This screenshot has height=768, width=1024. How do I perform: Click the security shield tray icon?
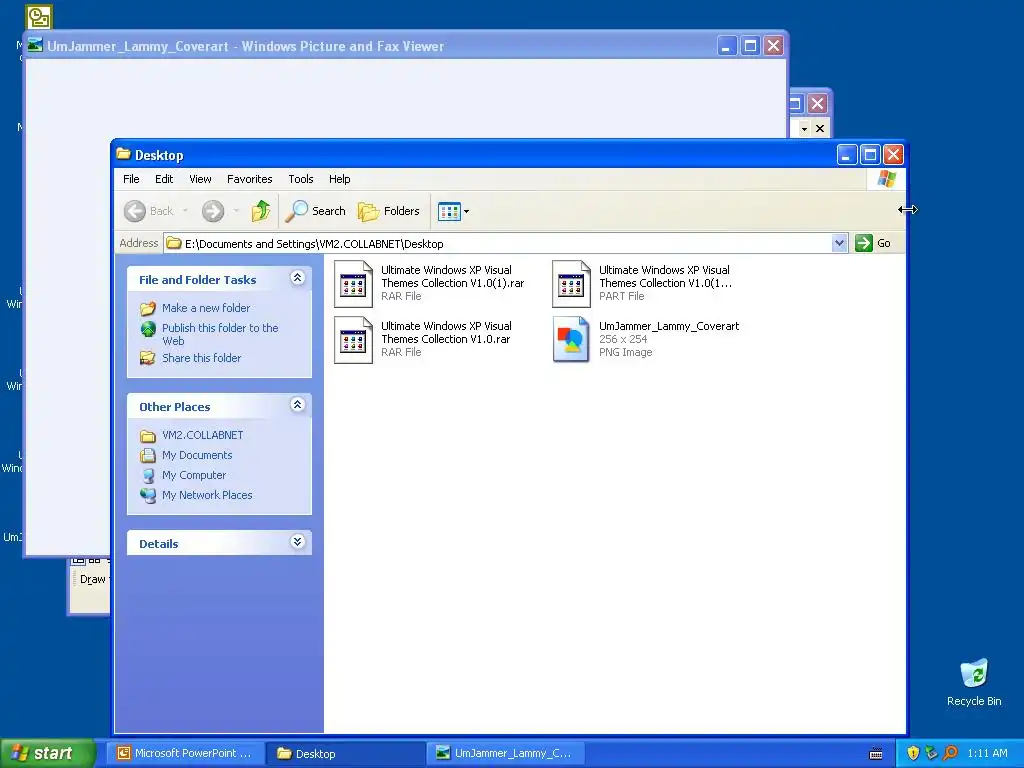tap(913, 753)
